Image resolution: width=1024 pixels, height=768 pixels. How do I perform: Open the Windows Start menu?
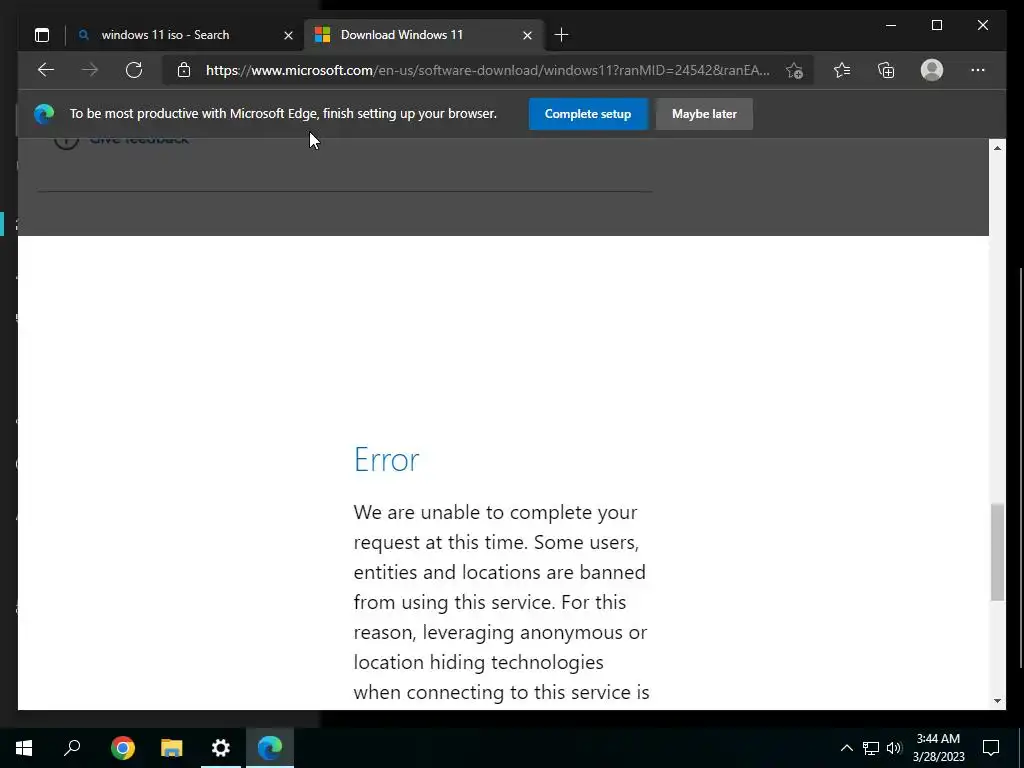24,748
